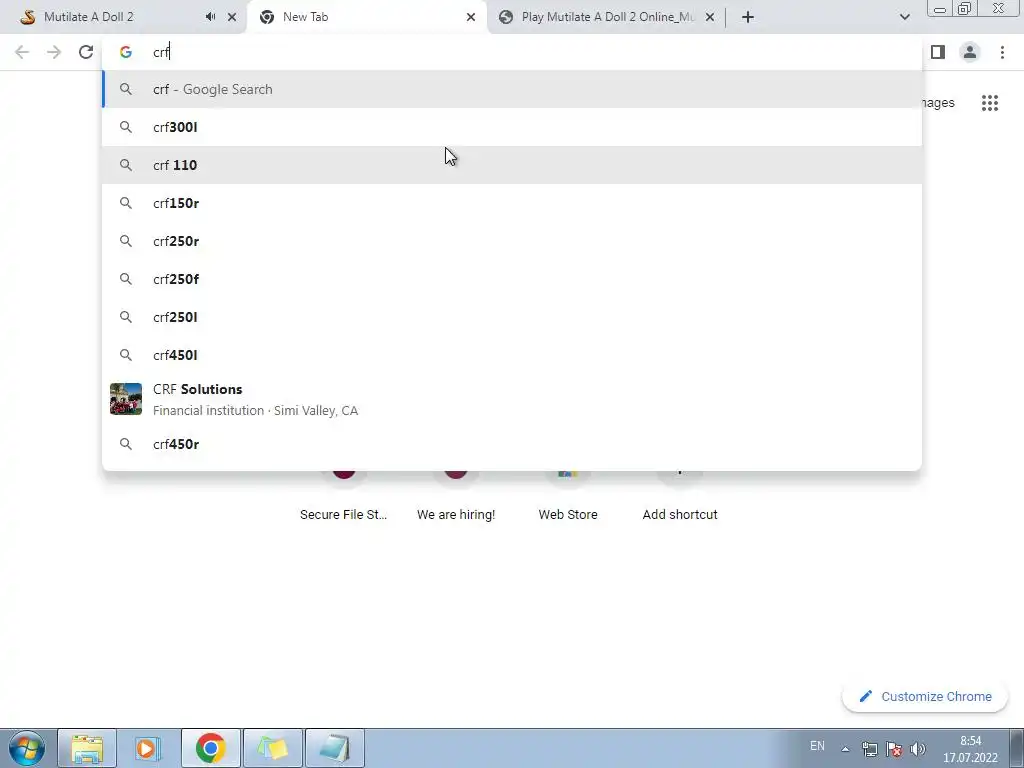Screen dimensions: 1024x768
Task: Close the Mutilate A Doll 2 tab
Action: (x=232, y=17)
